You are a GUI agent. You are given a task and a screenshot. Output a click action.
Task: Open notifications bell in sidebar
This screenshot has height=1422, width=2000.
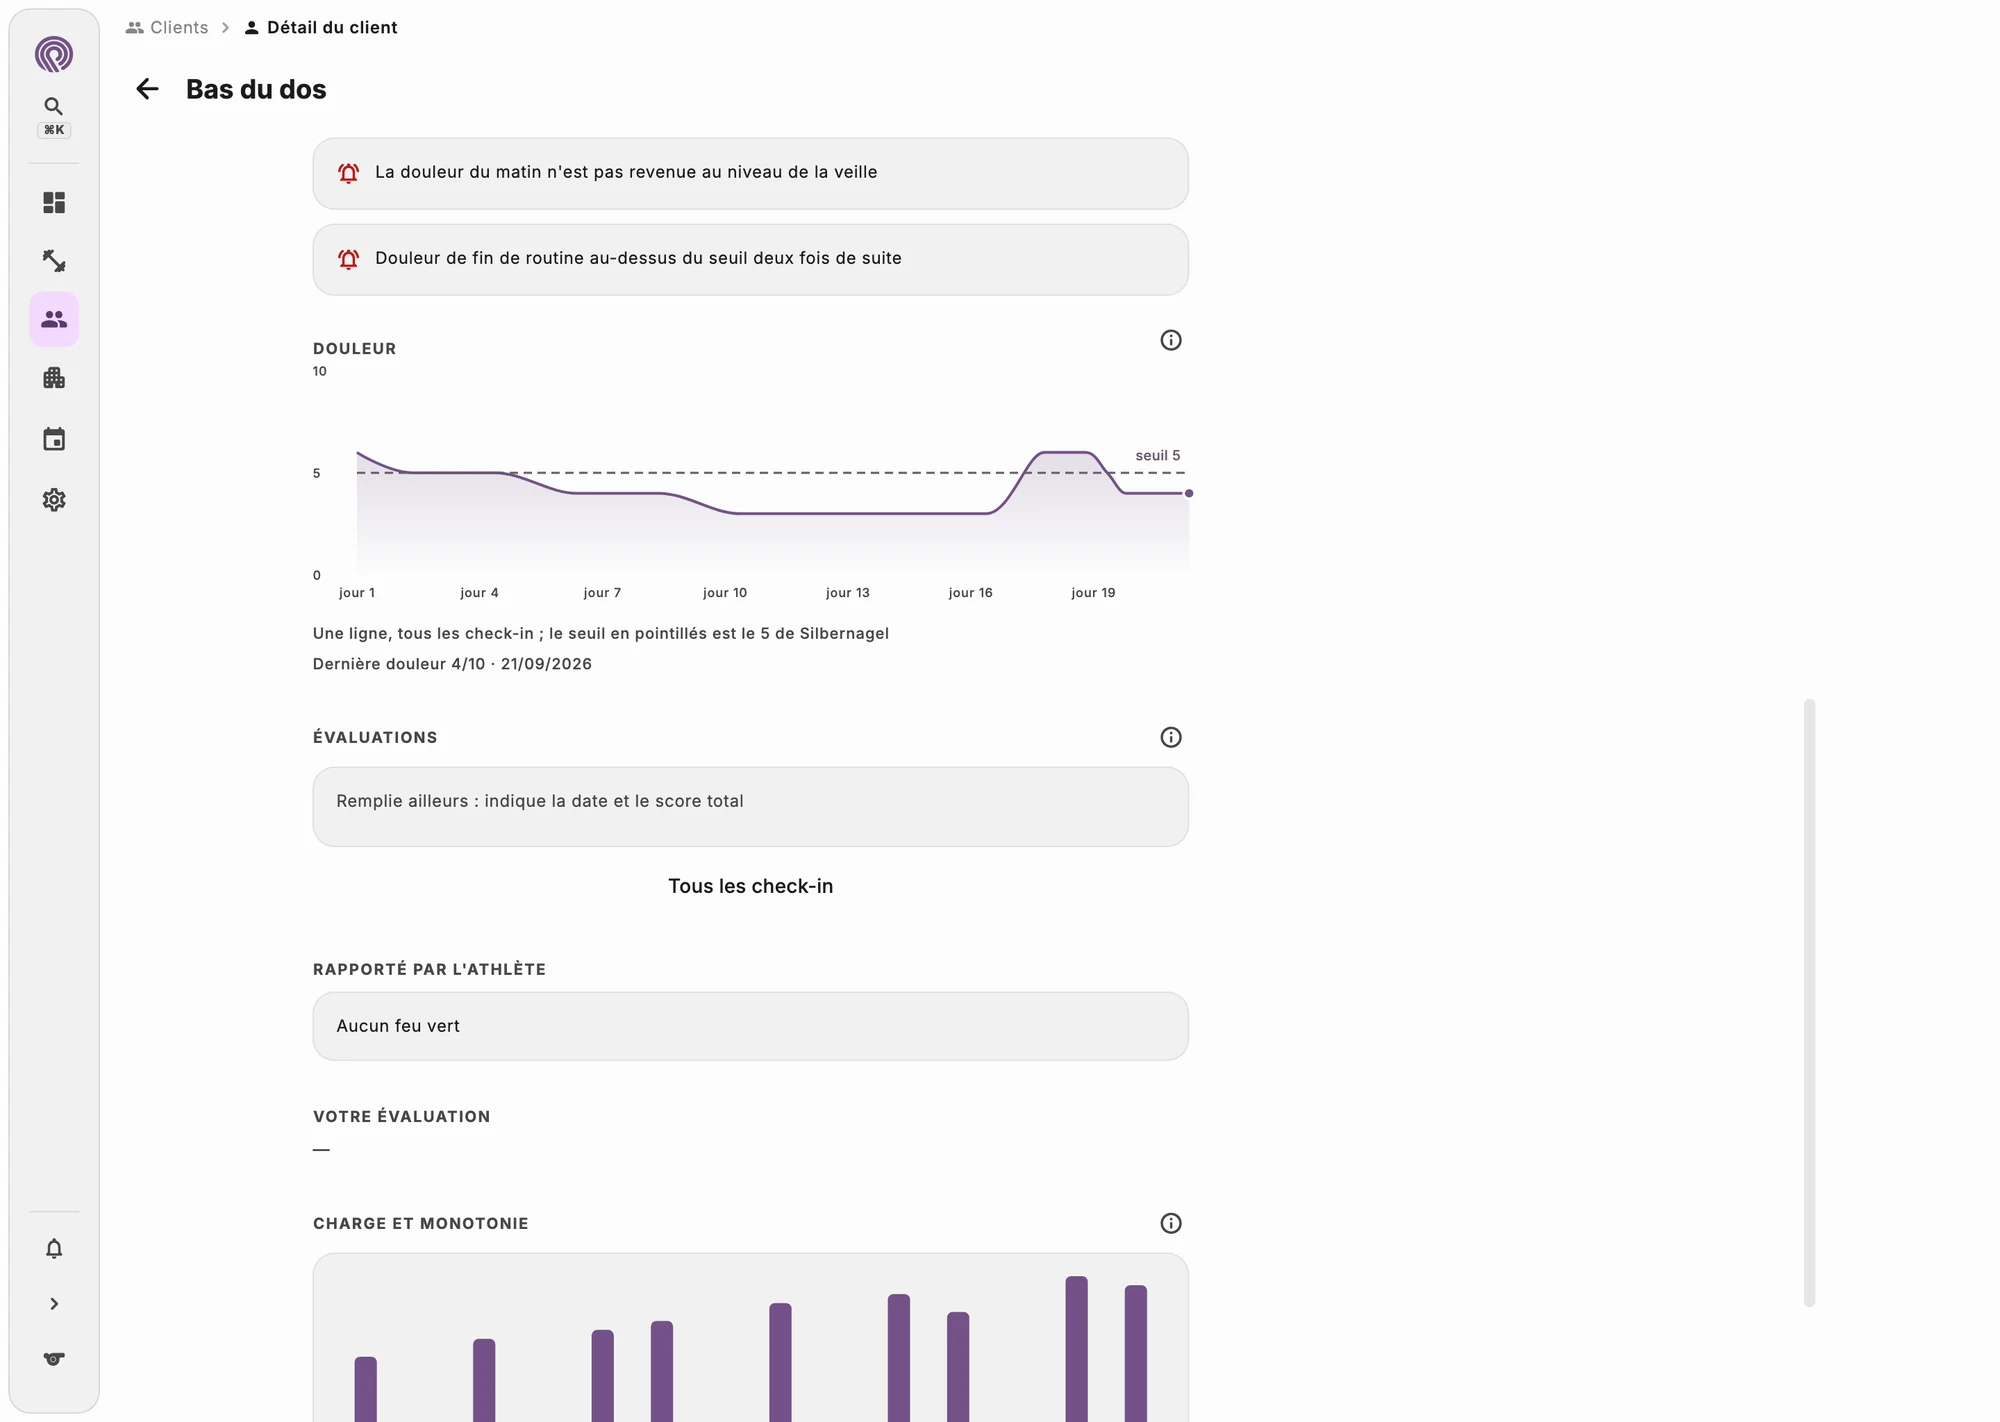point(54,1248)
